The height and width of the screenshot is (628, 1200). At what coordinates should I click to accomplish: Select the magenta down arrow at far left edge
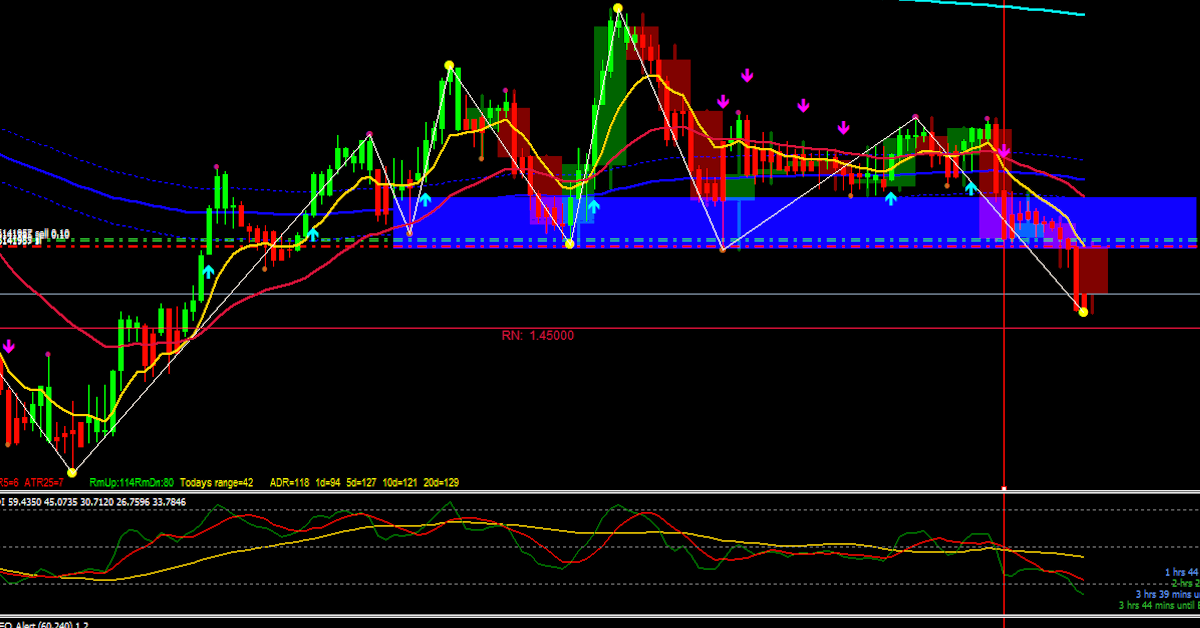9,346
